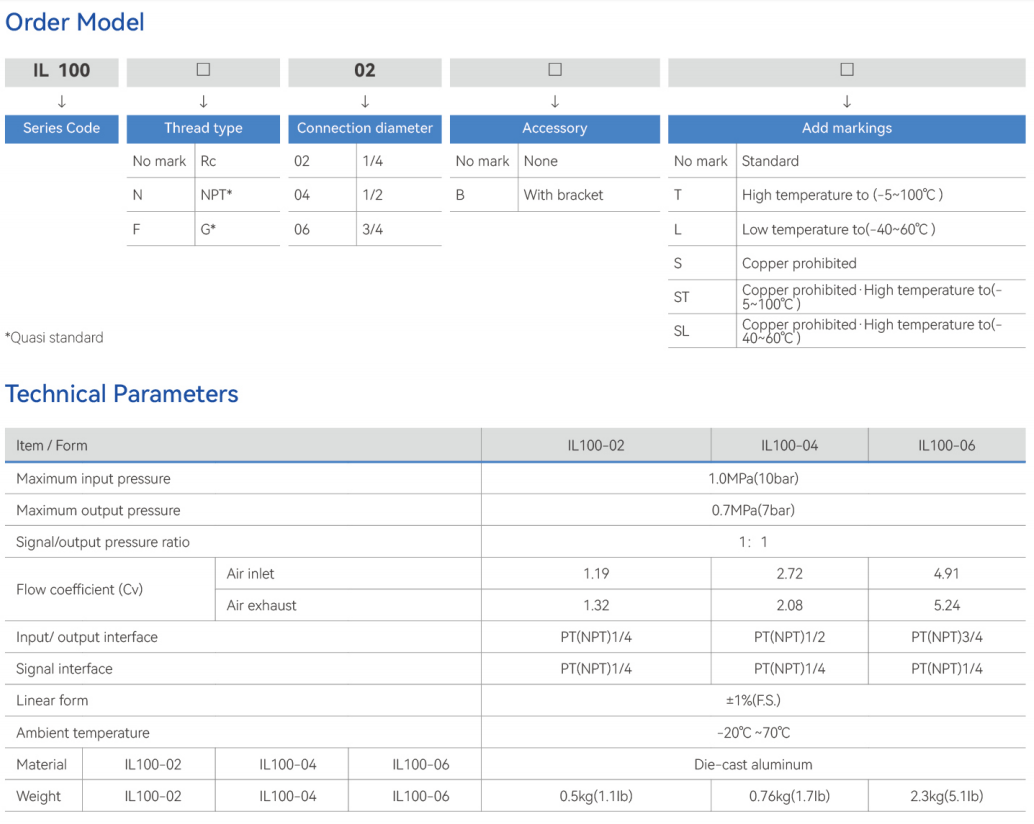Click the empty square box above Accessory
Image resolution: width=1034 pixels, height=824 pixels.
pyautogui.click(x=555, y=69)
